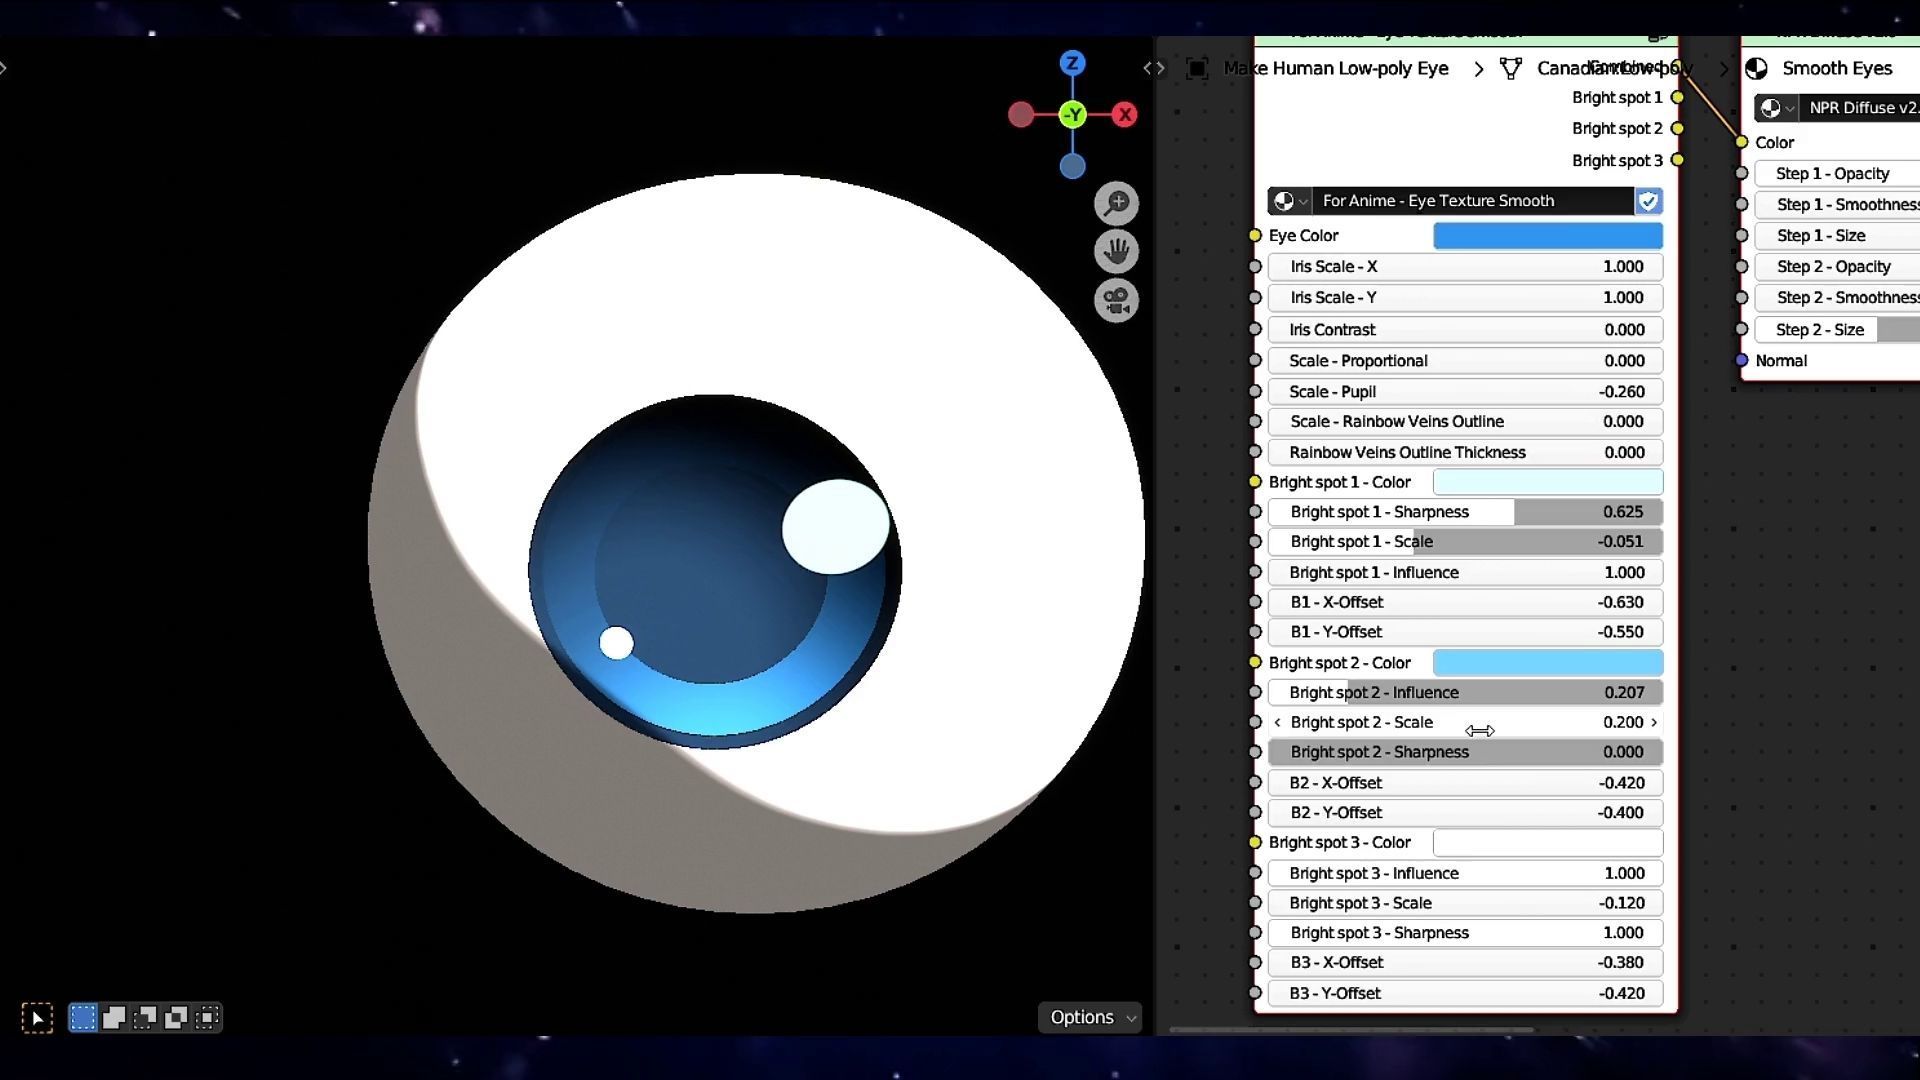Click the Normal input socket on NPR node
Screen dimensions: 1920x1080
tap(1742, 361)
